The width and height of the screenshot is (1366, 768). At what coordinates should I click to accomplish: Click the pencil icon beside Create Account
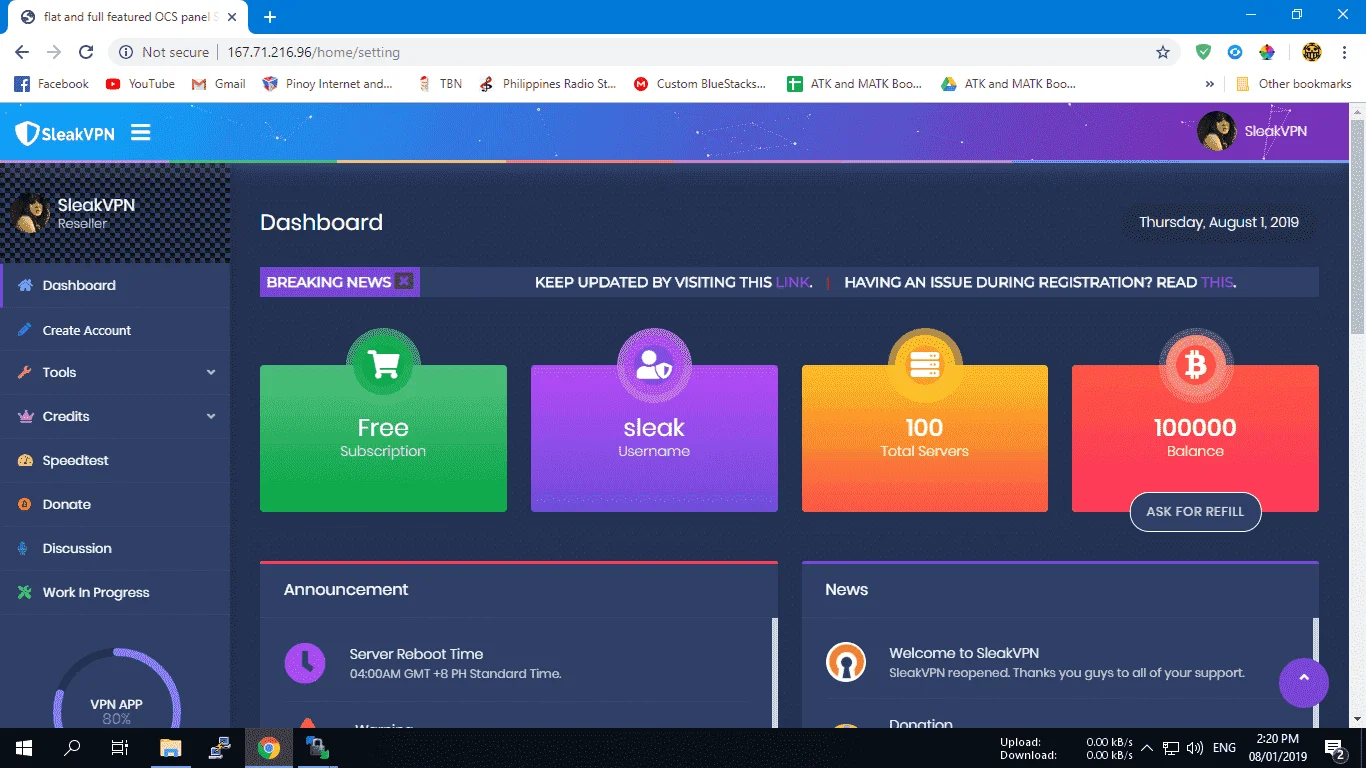point(24,330)
